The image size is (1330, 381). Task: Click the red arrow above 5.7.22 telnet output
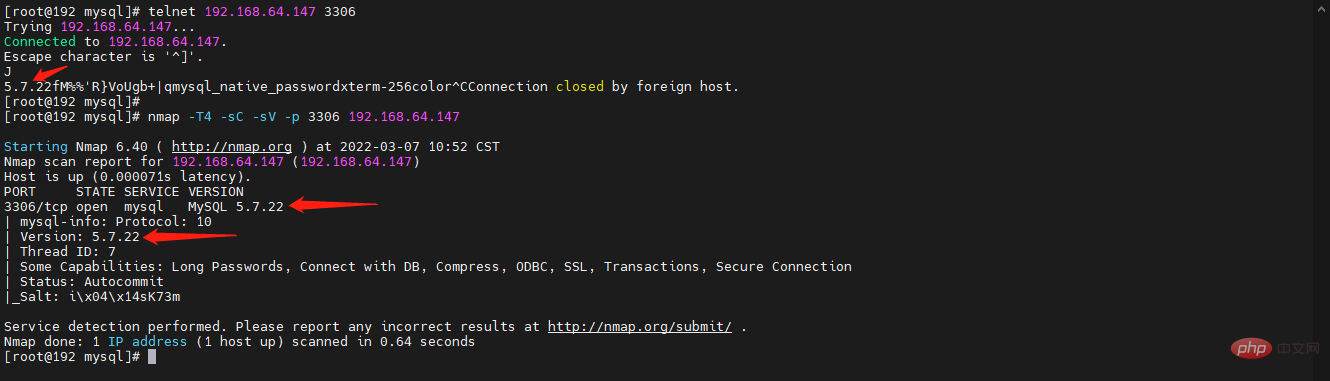coord(50,72)
